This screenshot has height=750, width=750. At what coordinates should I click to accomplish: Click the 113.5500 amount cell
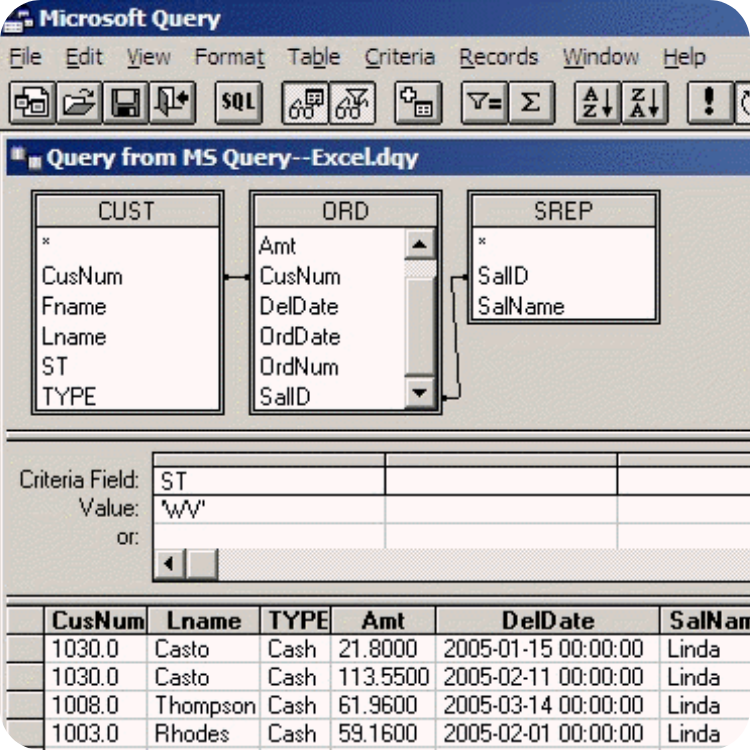[x=383, y=677]
